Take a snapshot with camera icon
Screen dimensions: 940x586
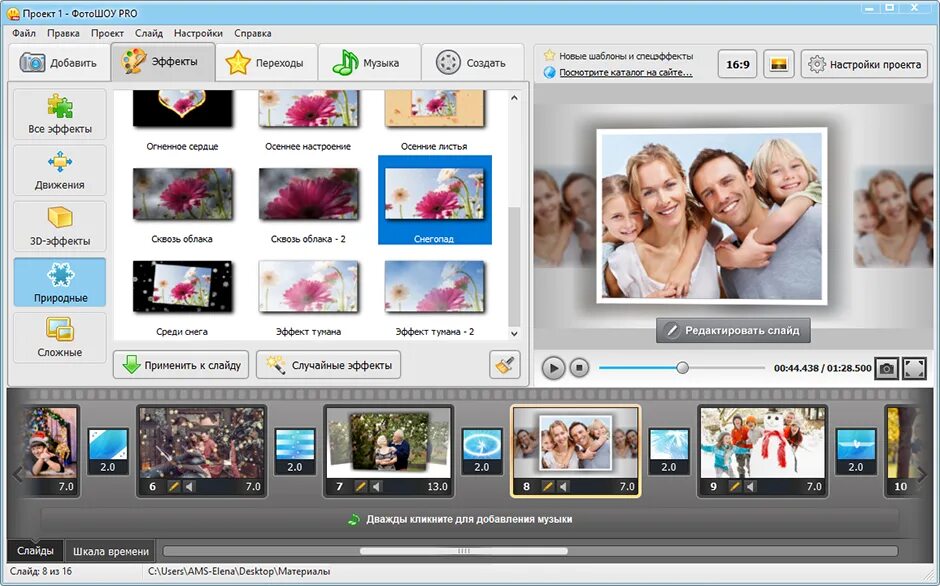click(886, 368)
